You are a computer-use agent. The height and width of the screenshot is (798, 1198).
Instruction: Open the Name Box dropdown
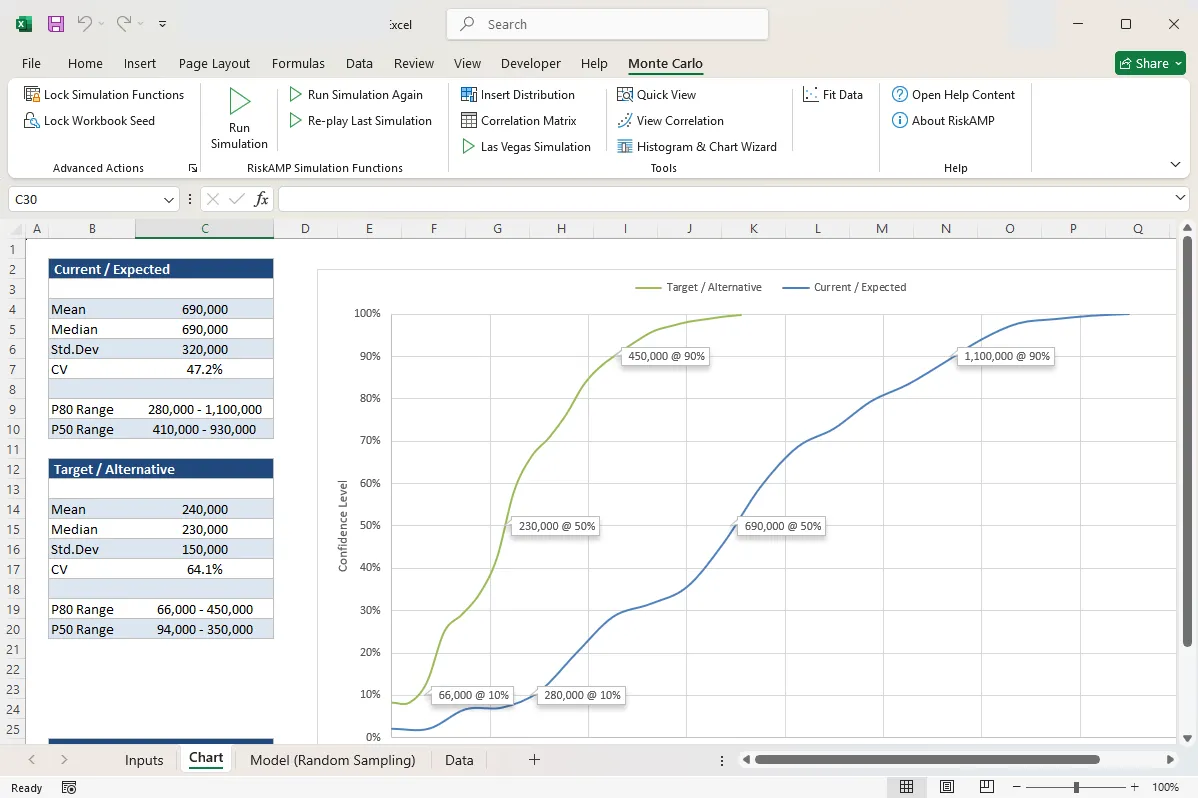pos(169,199)
